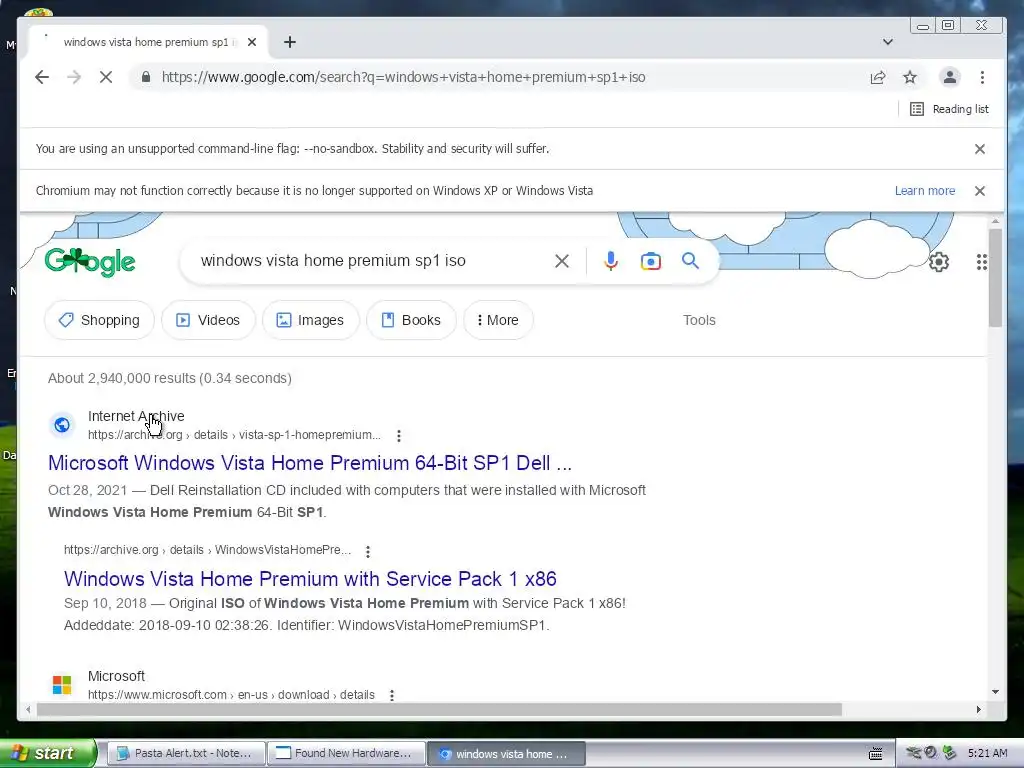The height and width of the screenshot is (768, 1024).
Task: Open a new tab with plus button
Action: [x=290, y=42]
